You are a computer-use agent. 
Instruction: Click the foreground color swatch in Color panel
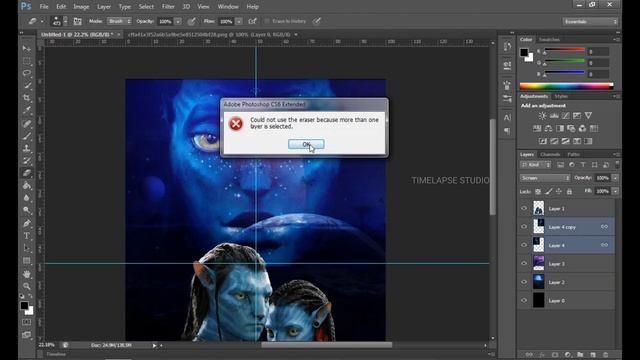pyautogui.click(x=524, y=52)
